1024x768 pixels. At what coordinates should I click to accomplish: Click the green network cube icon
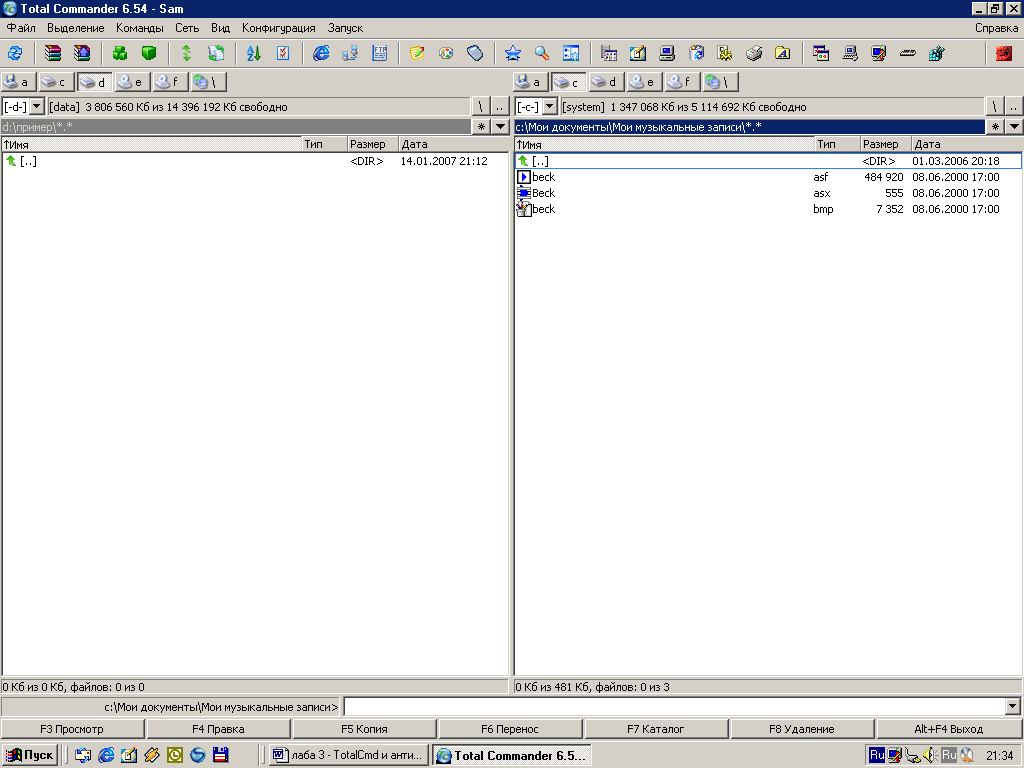point(937,54)
